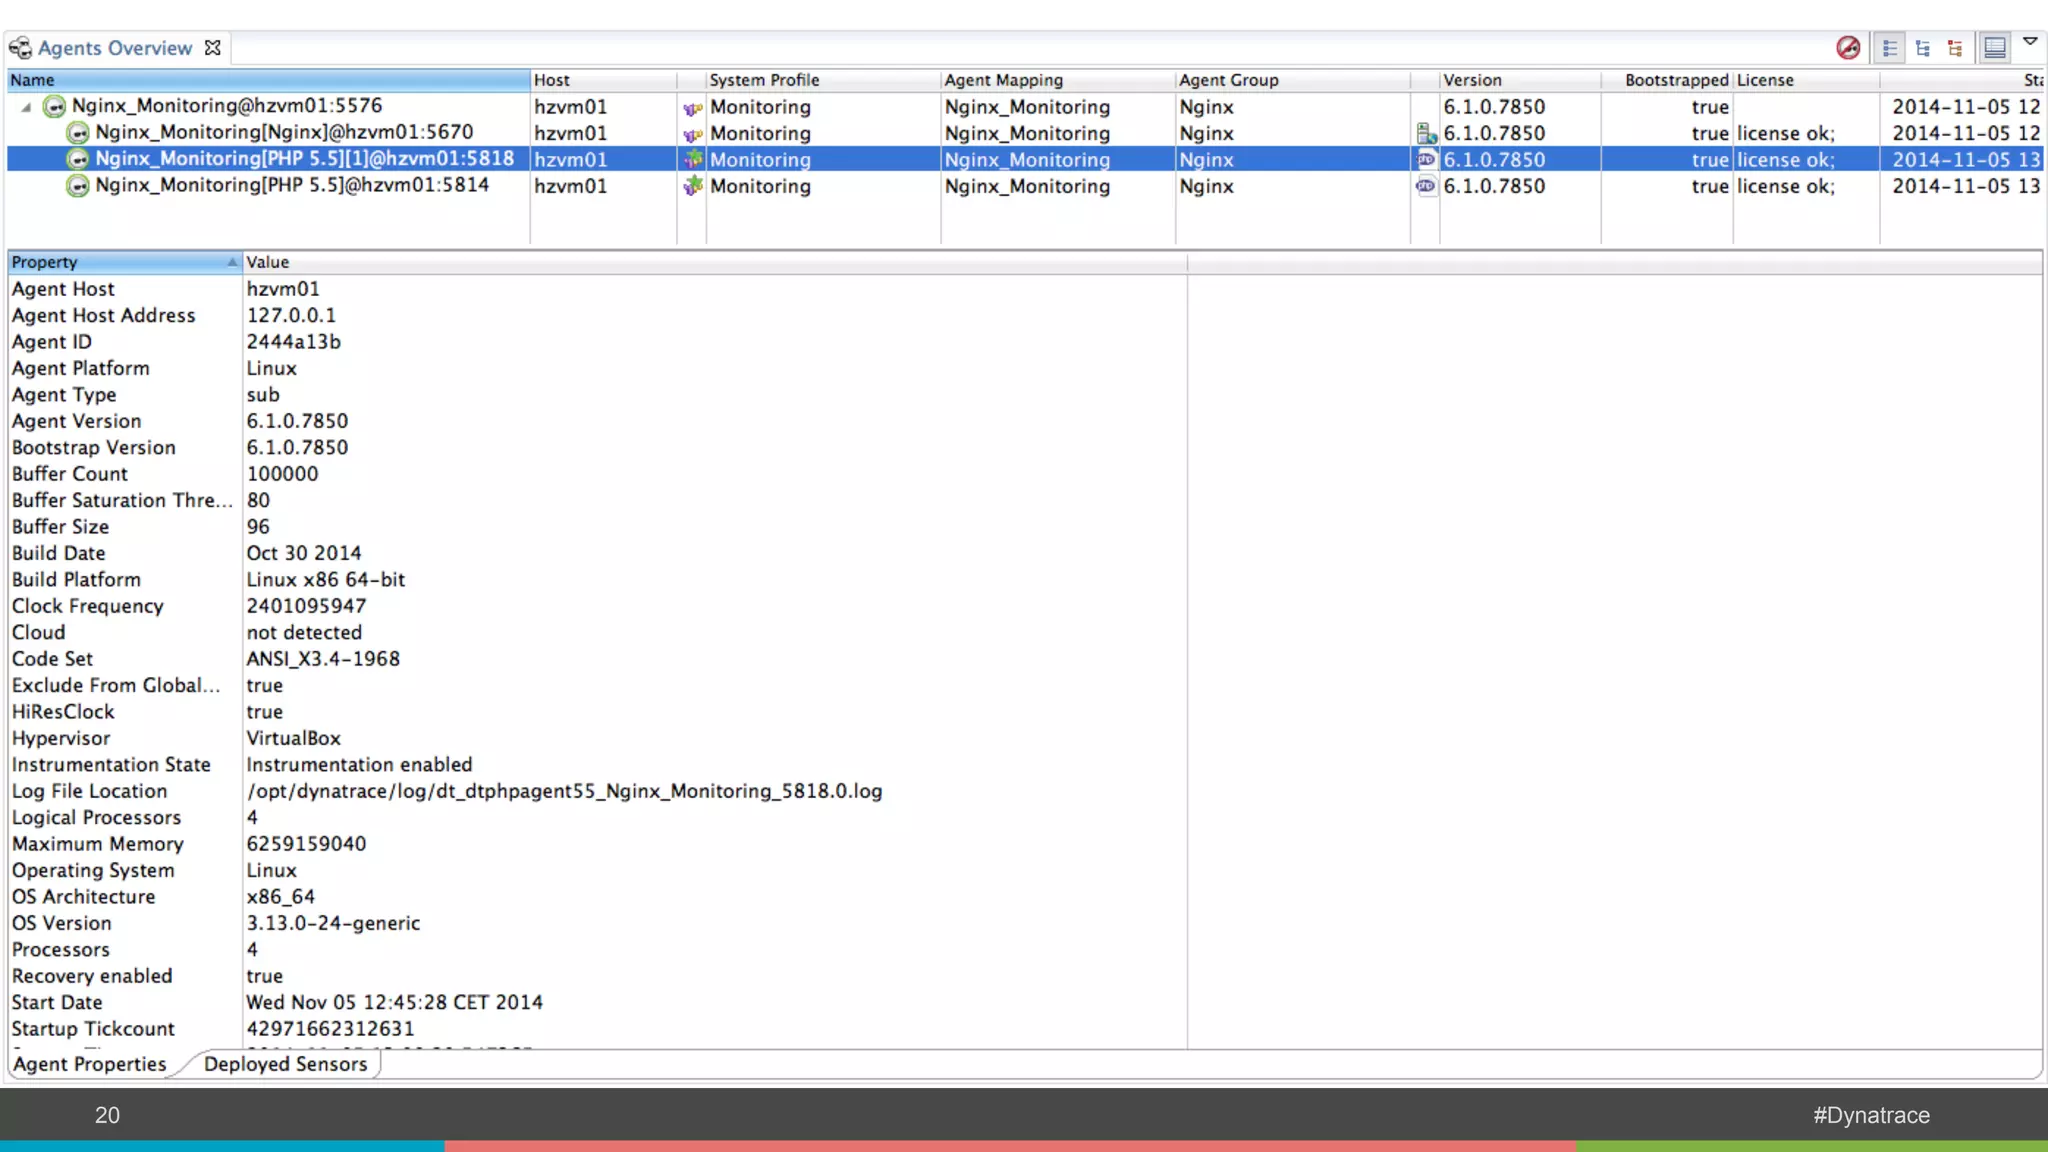
Task: Sort by the Host column header
Action: tap(603, 80)
